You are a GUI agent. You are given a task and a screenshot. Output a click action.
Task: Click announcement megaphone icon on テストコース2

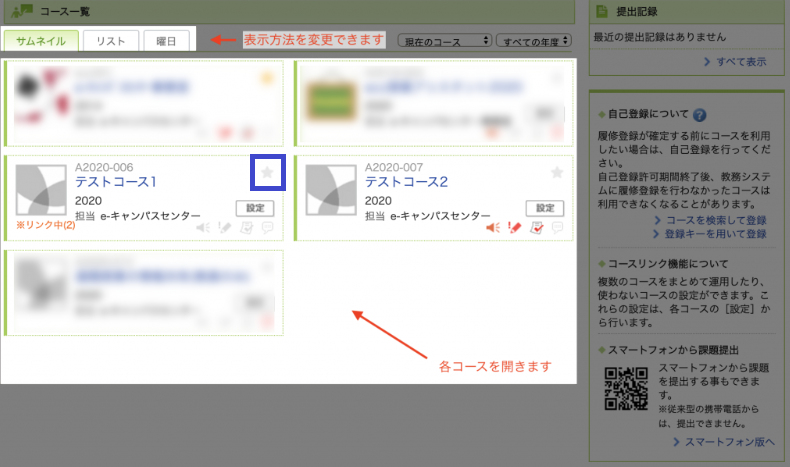[x=492, y=228]
